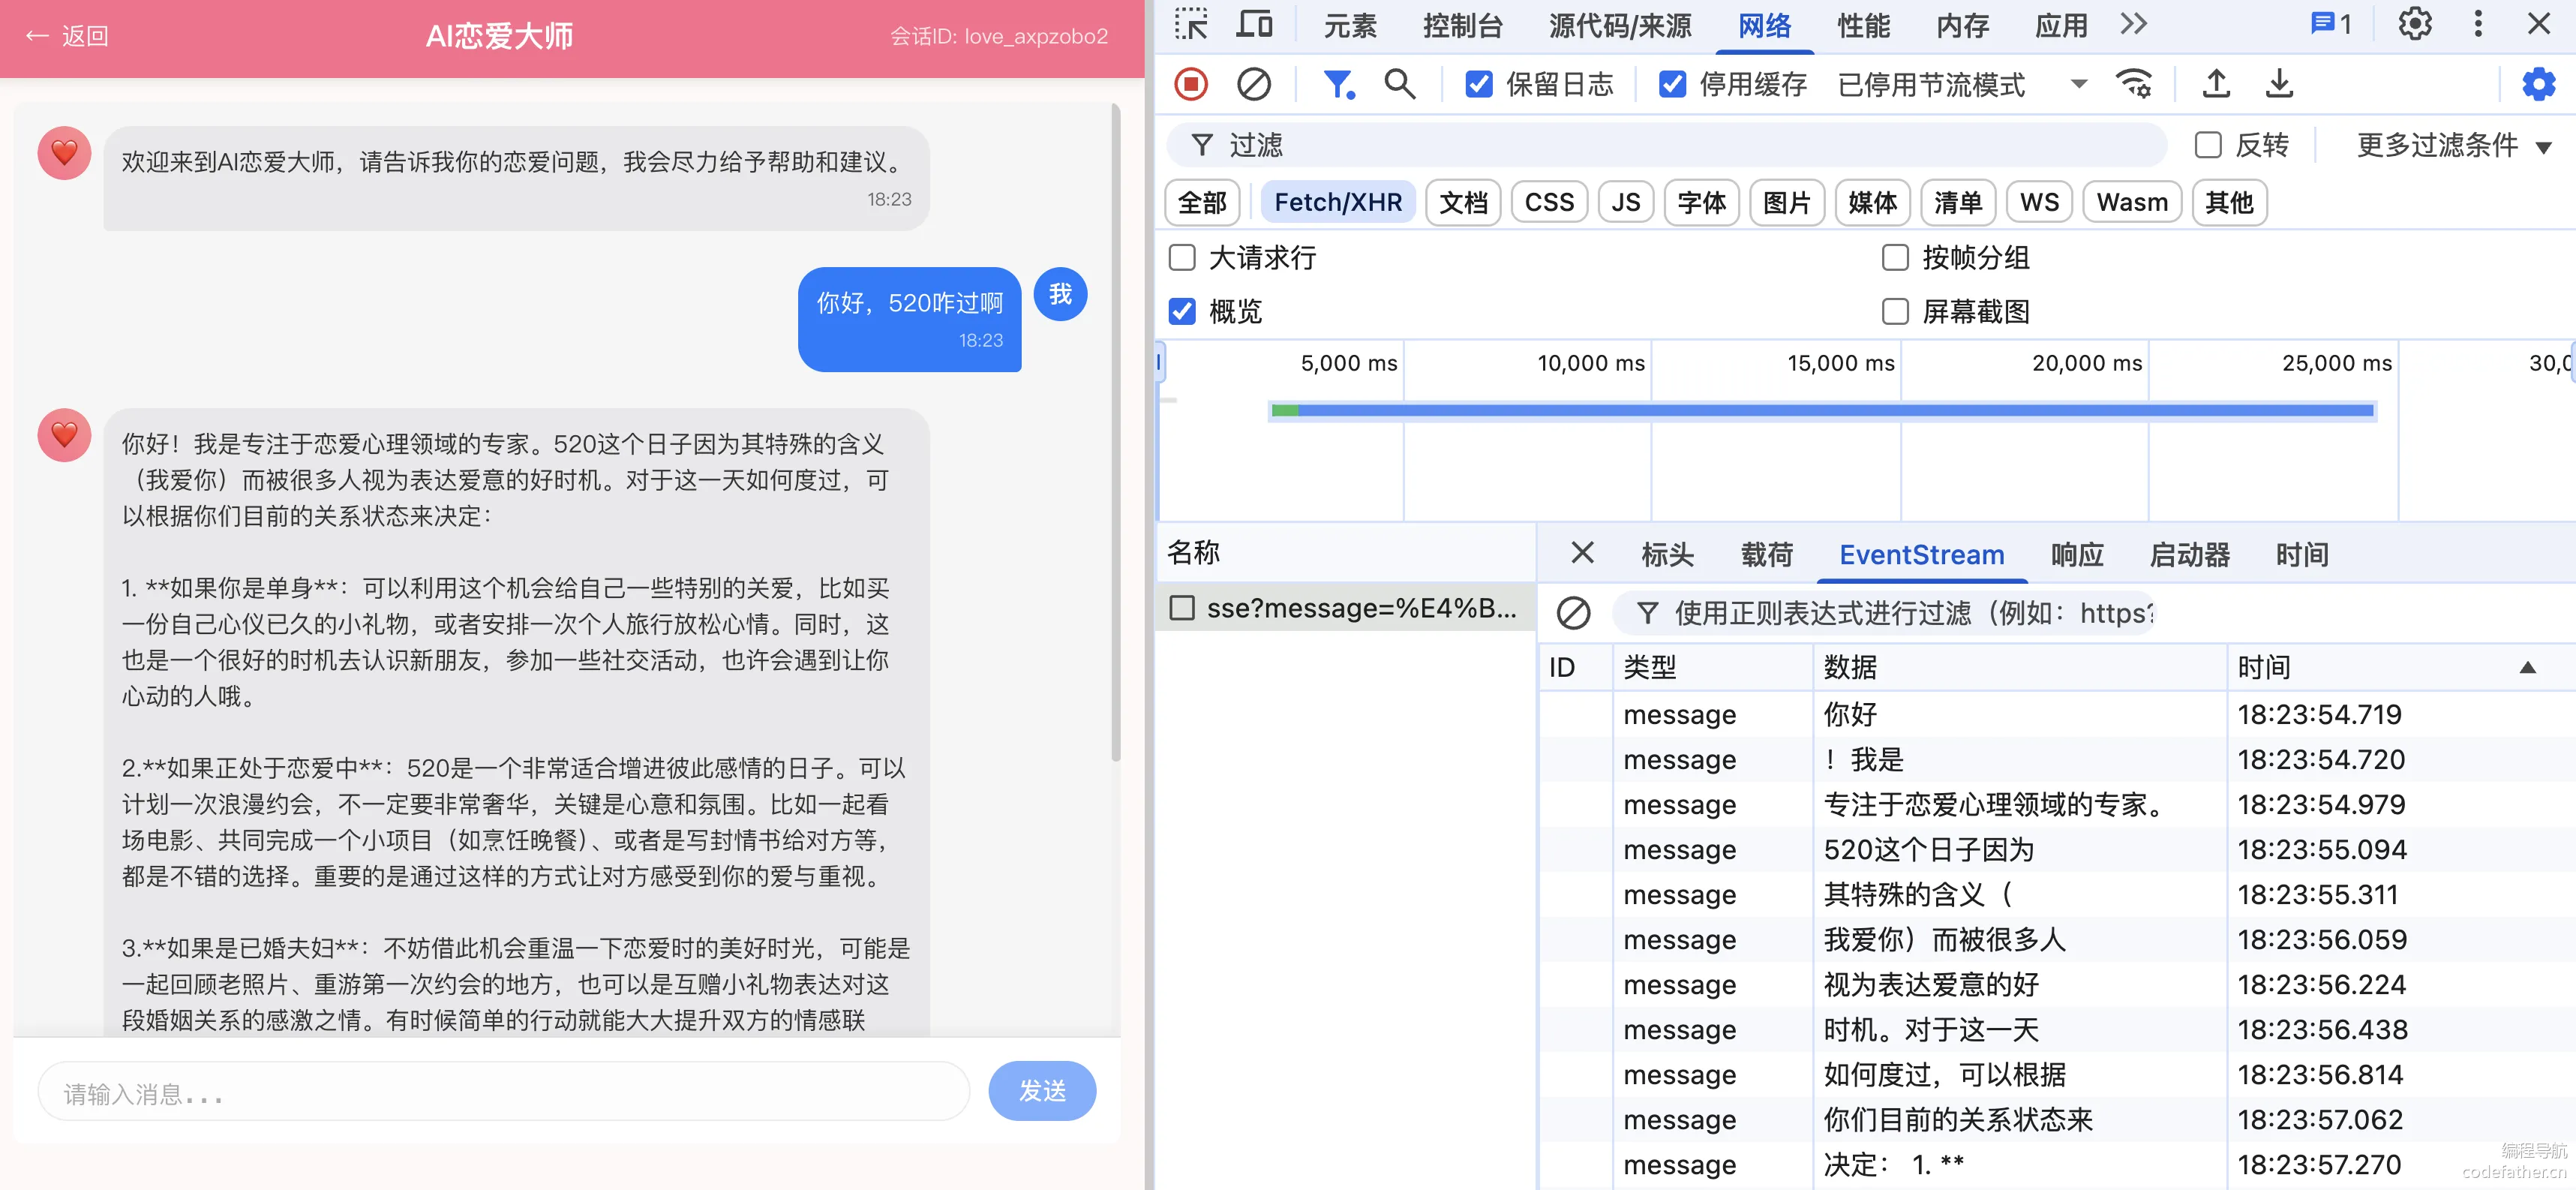Viewport: 2576px width, 1190px height.
Task: Open the 标头 request tab
Action: click(x=1667, y=555)
